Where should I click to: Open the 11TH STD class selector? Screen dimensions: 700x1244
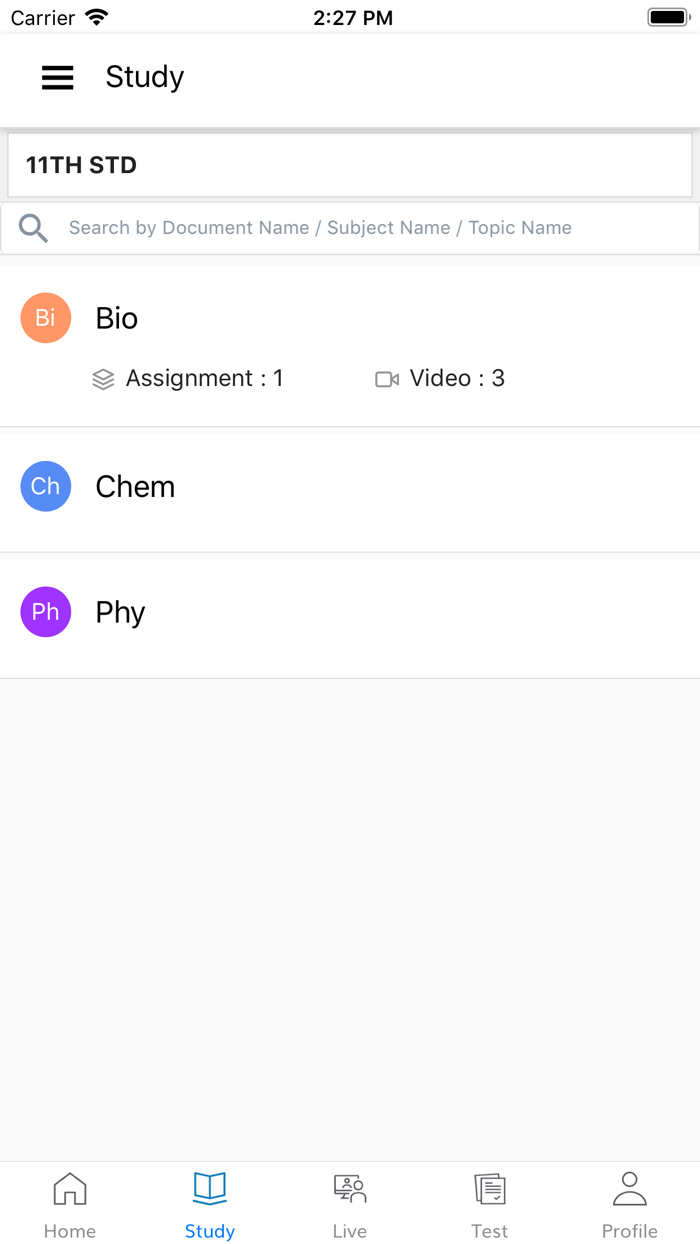click(x=350, y=165)
